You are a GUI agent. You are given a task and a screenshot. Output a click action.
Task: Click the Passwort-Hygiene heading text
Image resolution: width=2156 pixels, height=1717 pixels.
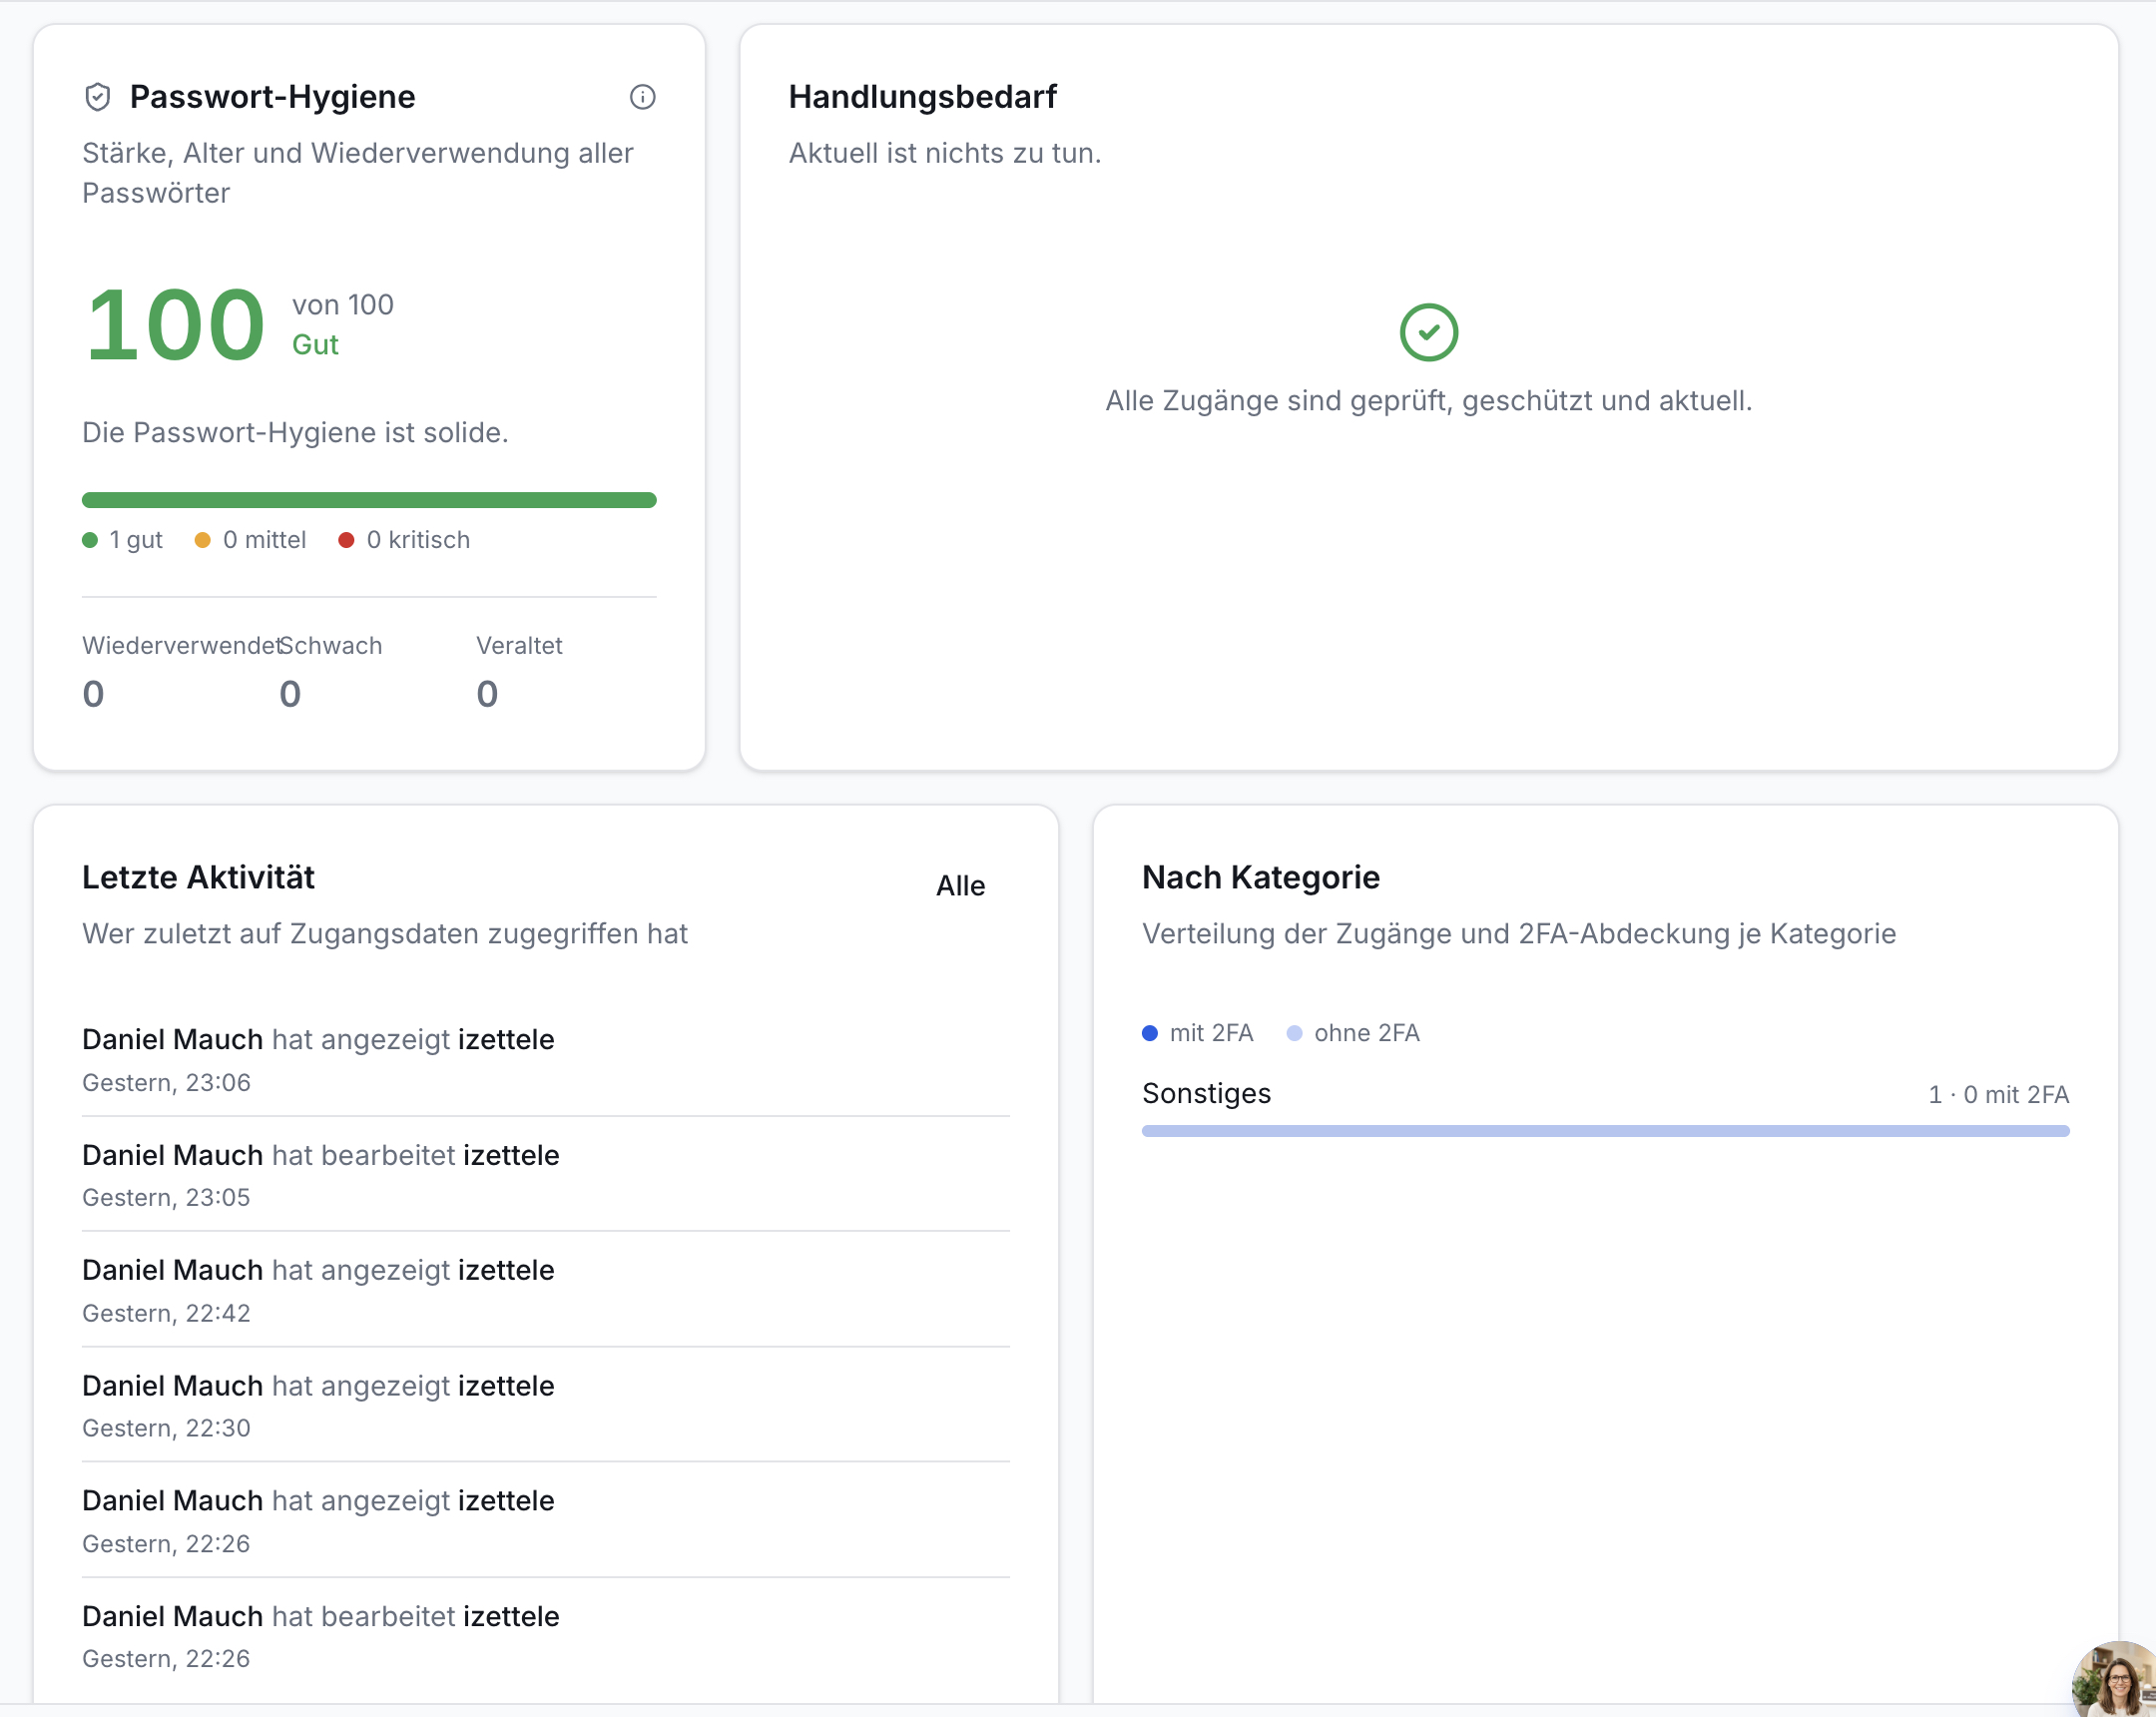tap(272, 97)
